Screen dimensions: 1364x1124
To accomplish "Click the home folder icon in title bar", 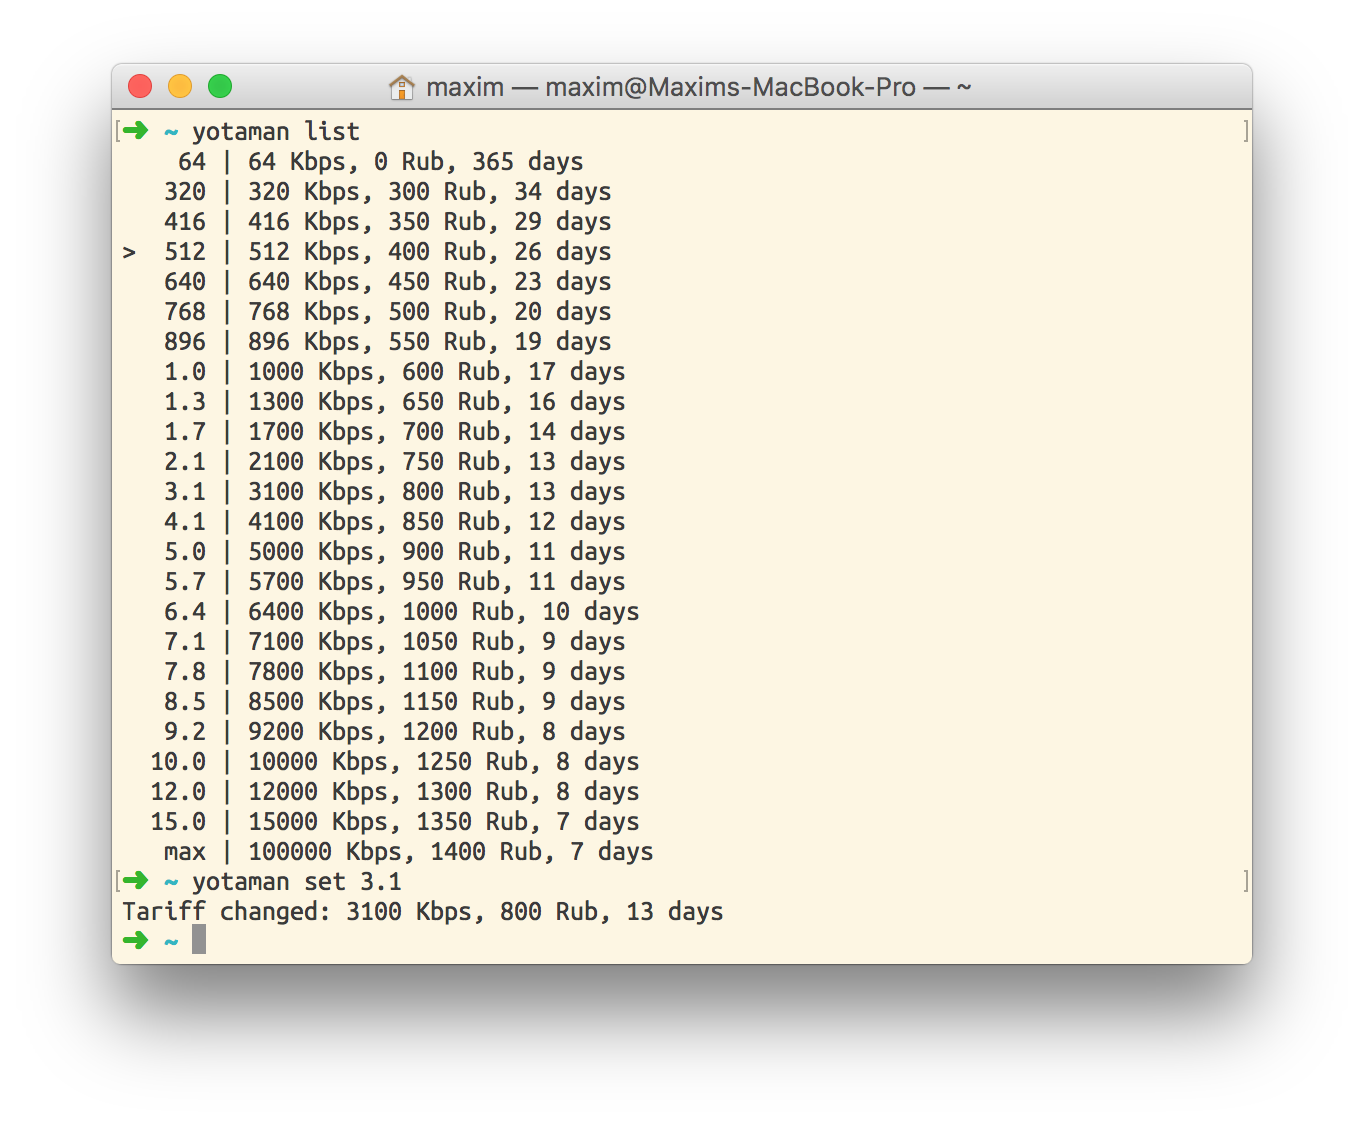I will [x=401, y=88].
